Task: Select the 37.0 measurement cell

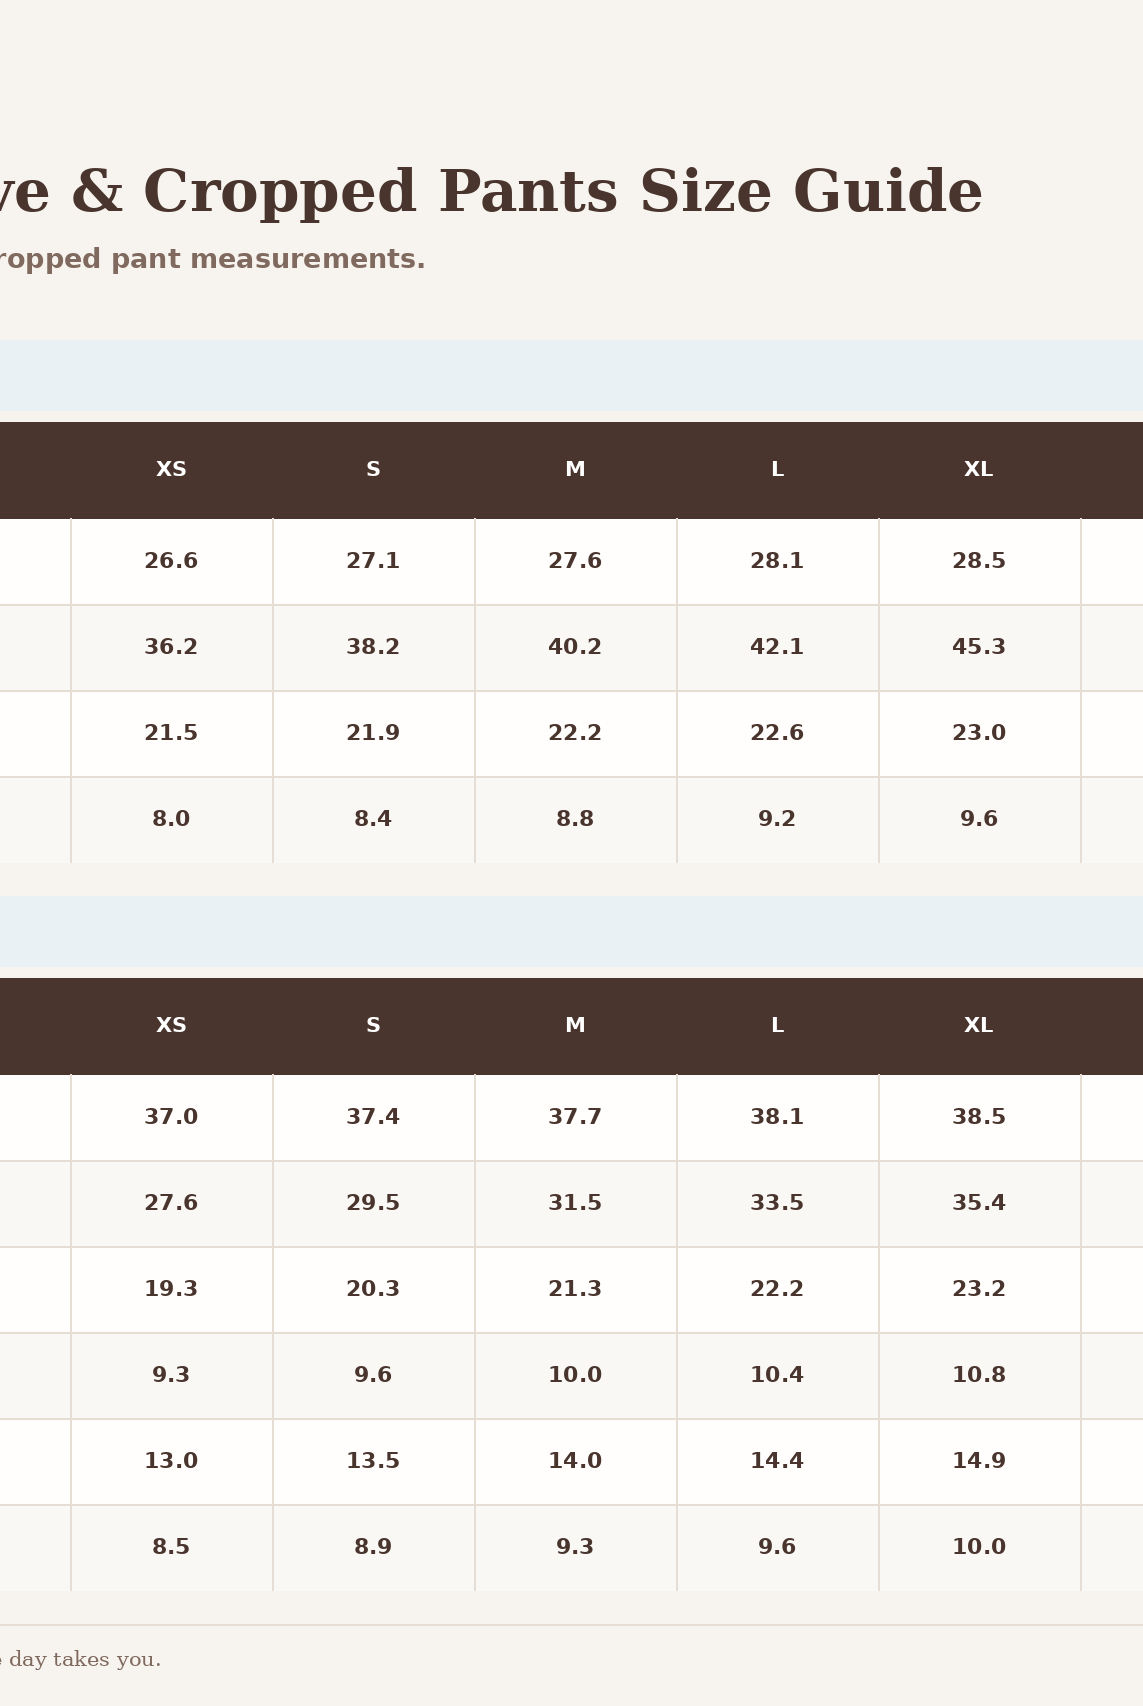Action: 172,1118
